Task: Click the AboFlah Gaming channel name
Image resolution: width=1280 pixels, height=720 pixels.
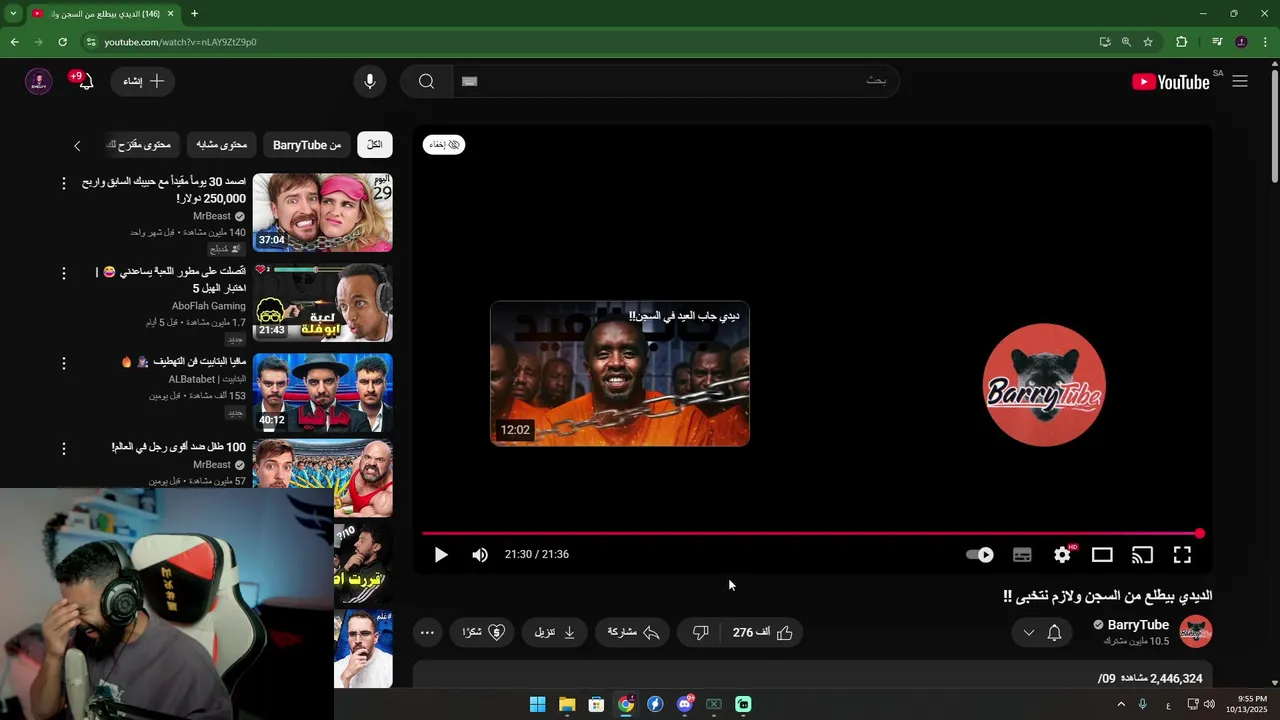Action: 208,306
